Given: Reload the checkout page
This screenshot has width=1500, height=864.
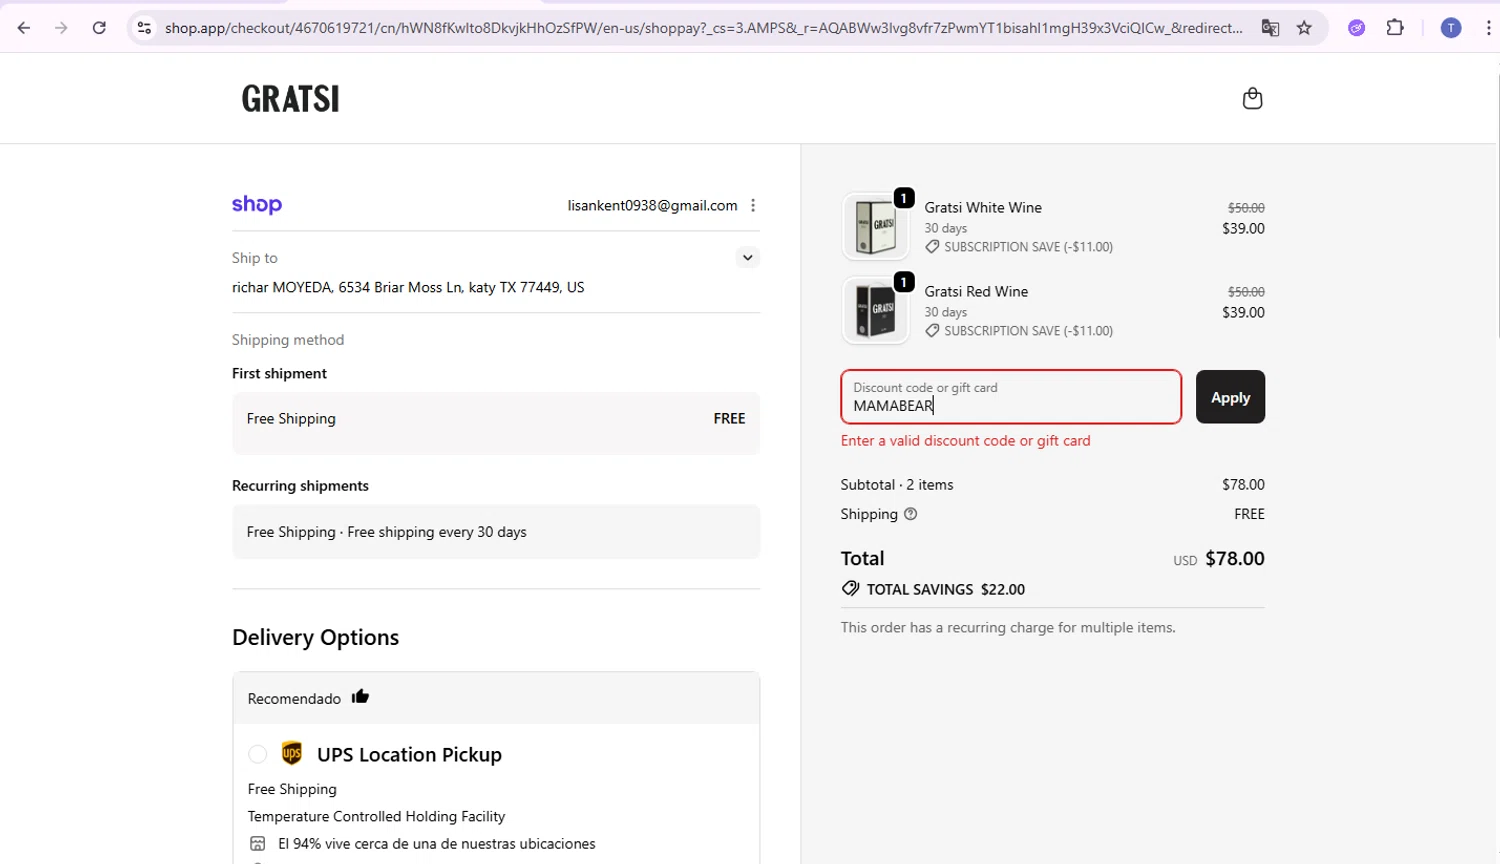Looking at the screenshot, I should [99, 28].
